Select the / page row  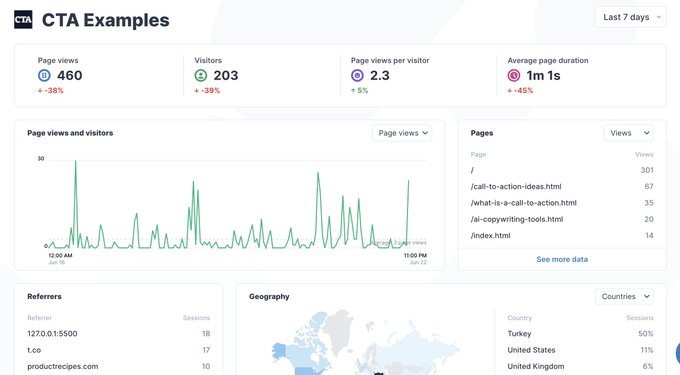click(x=562, y=170)
